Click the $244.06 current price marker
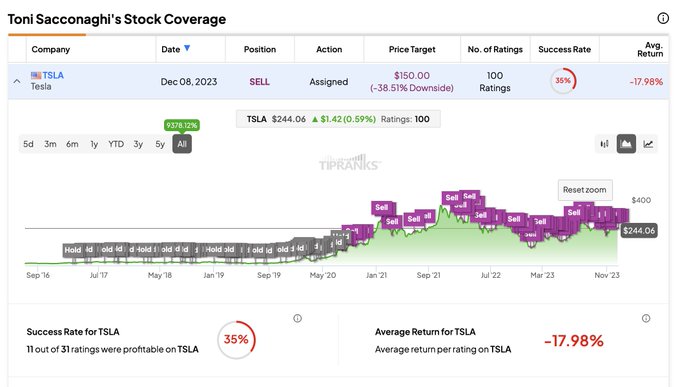The height and width of the screenshot is (387, 680). [x=639, y=231]
